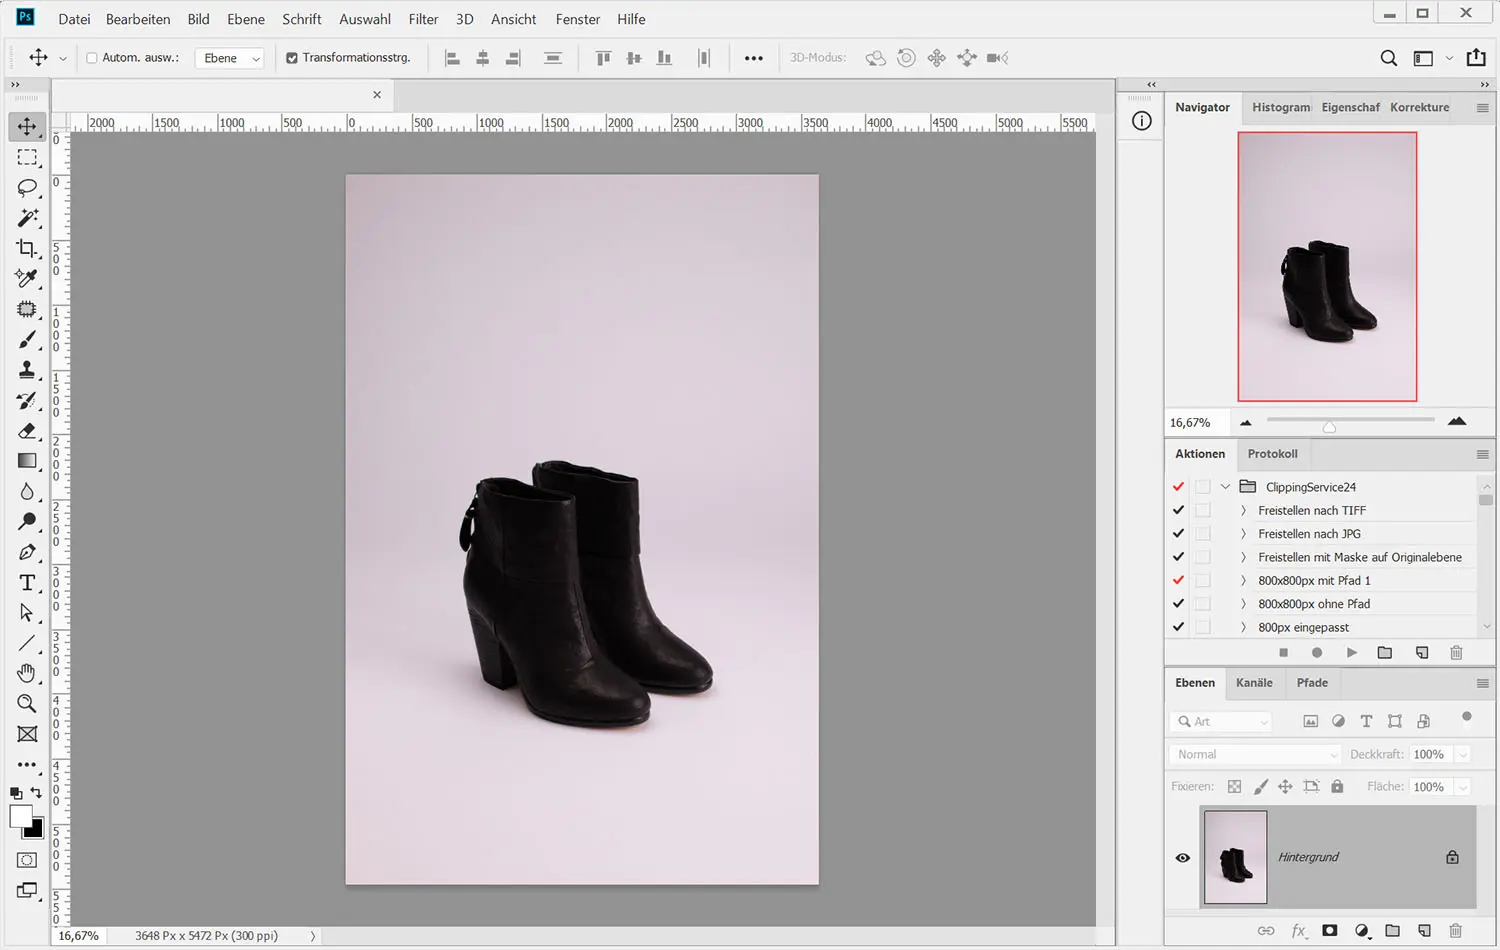Open the Filter menu

(x=423, y=19)
